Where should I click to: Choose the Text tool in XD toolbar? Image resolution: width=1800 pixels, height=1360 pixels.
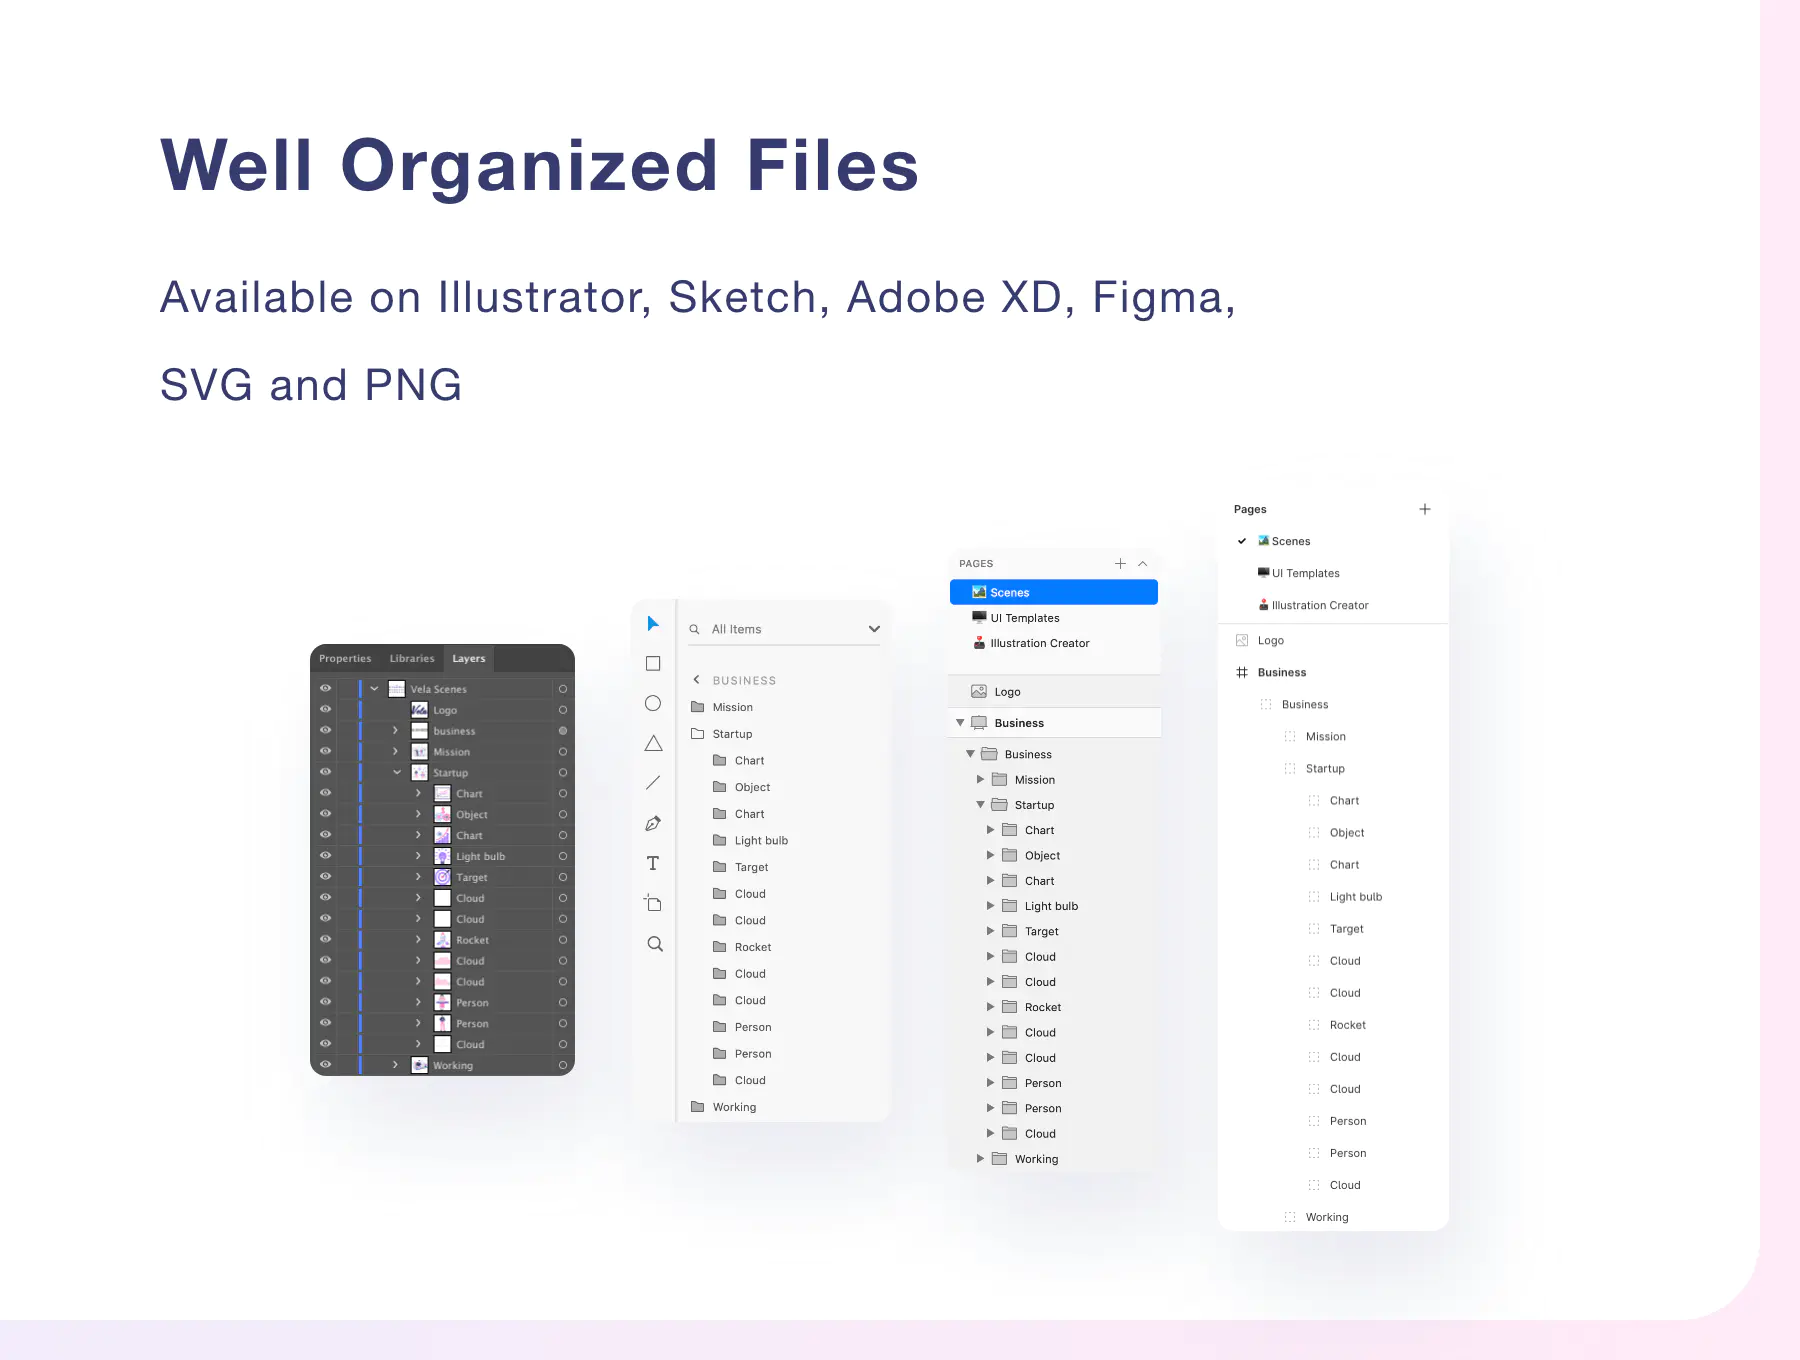pyautogui.click(x=653, y=863)
